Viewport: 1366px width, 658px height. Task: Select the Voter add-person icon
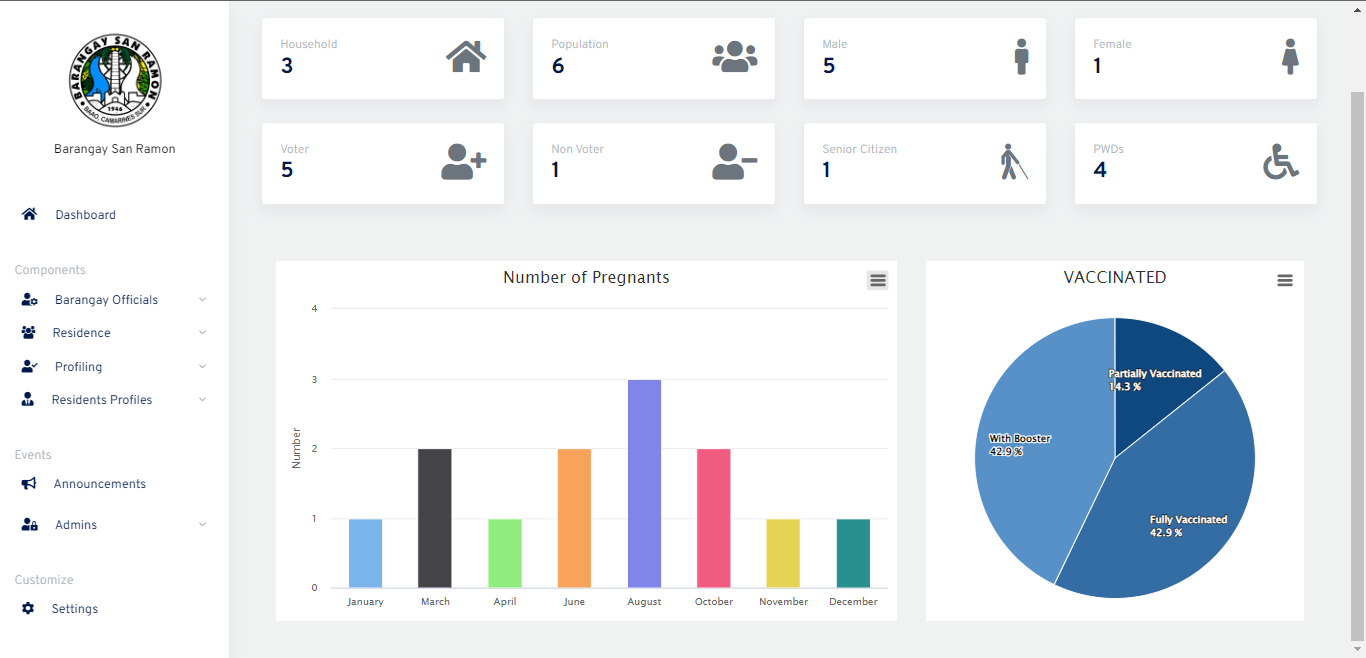pos(462,162)
